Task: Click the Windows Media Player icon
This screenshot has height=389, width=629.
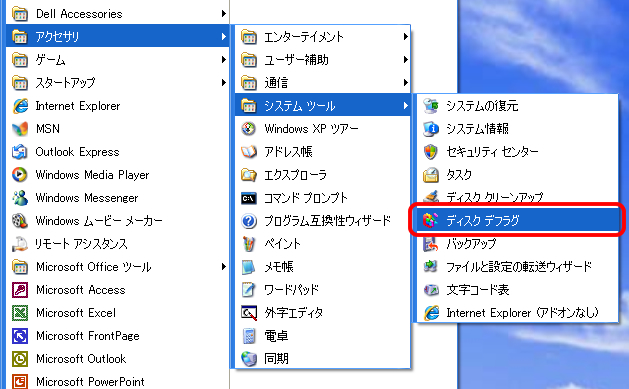Action: (x=20, y=175)
